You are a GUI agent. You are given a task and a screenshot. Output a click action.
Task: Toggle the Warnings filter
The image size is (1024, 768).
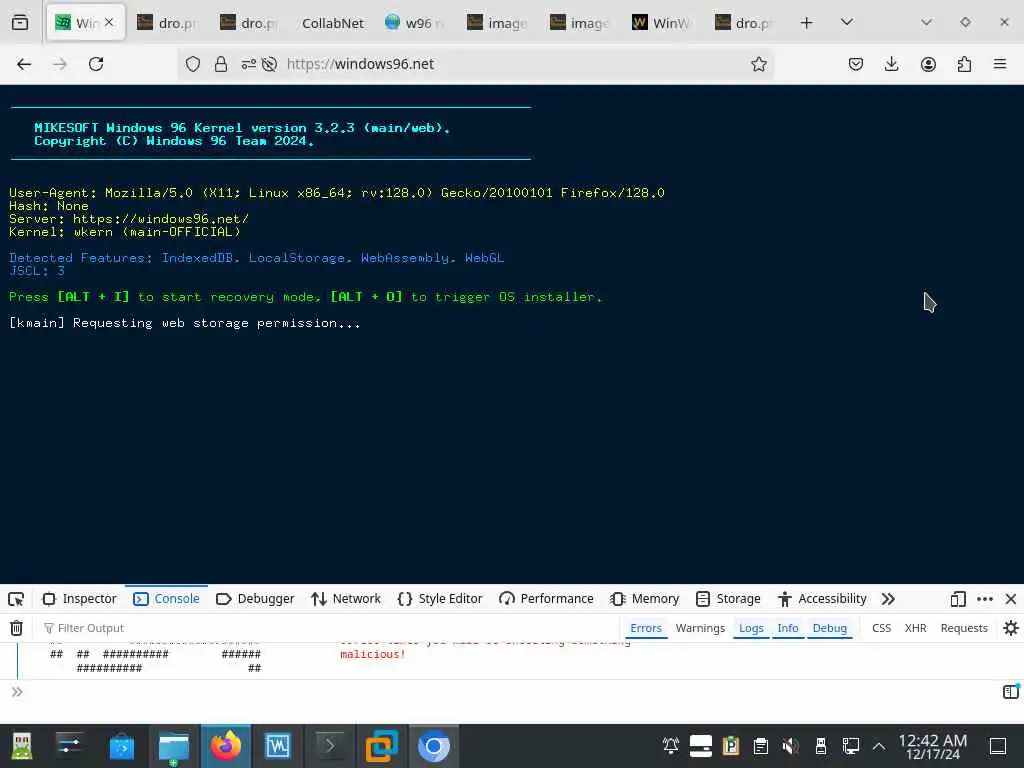pos(700,628)
